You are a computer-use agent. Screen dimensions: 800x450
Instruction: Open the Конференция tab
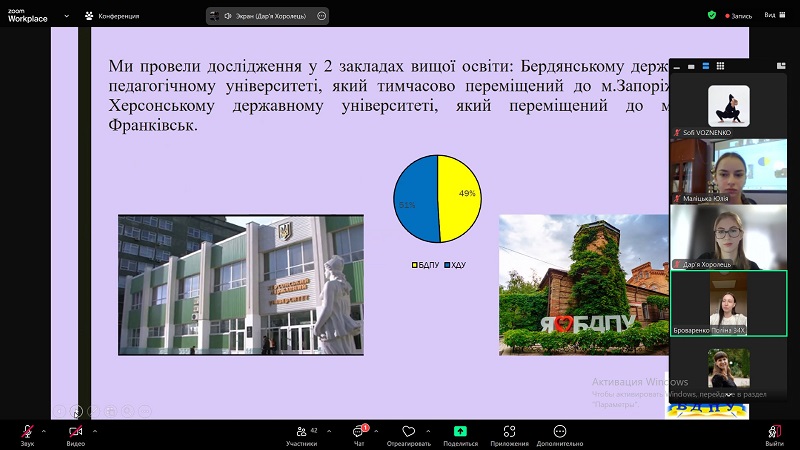pyautogui.click(x=112, y=16)
